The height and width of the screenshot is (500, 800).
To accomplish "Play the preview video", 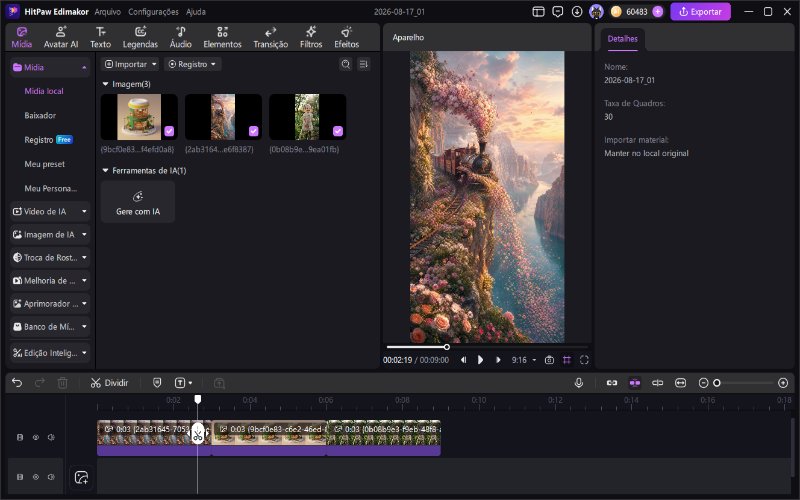I will (480, 360).
